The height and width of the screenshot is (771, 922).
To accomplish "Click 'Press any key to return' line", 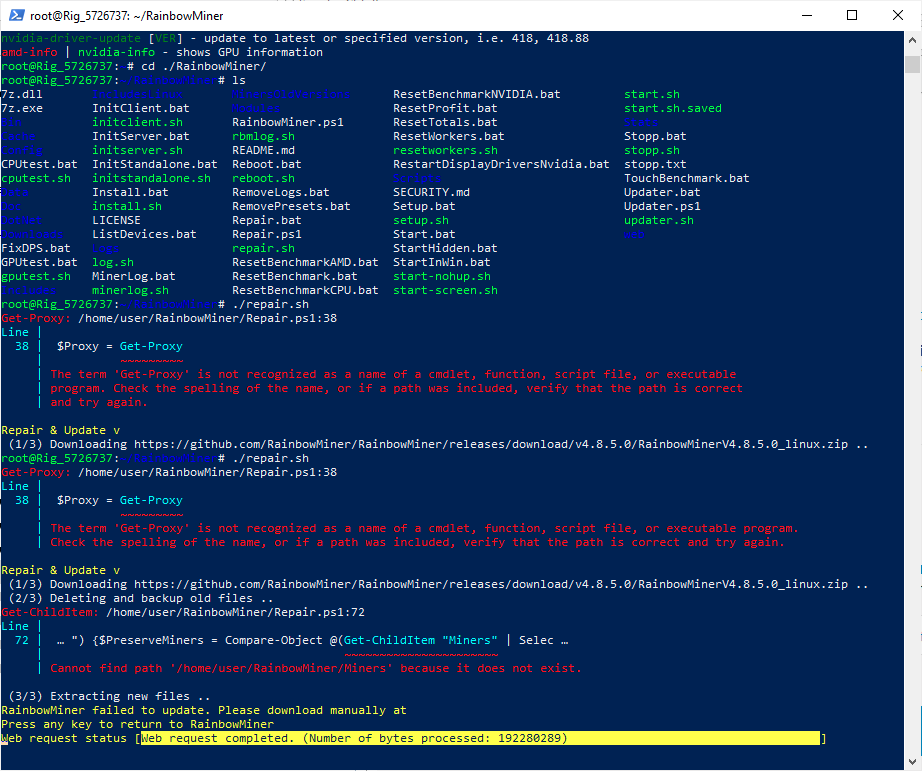I will (x=138, y=725).
